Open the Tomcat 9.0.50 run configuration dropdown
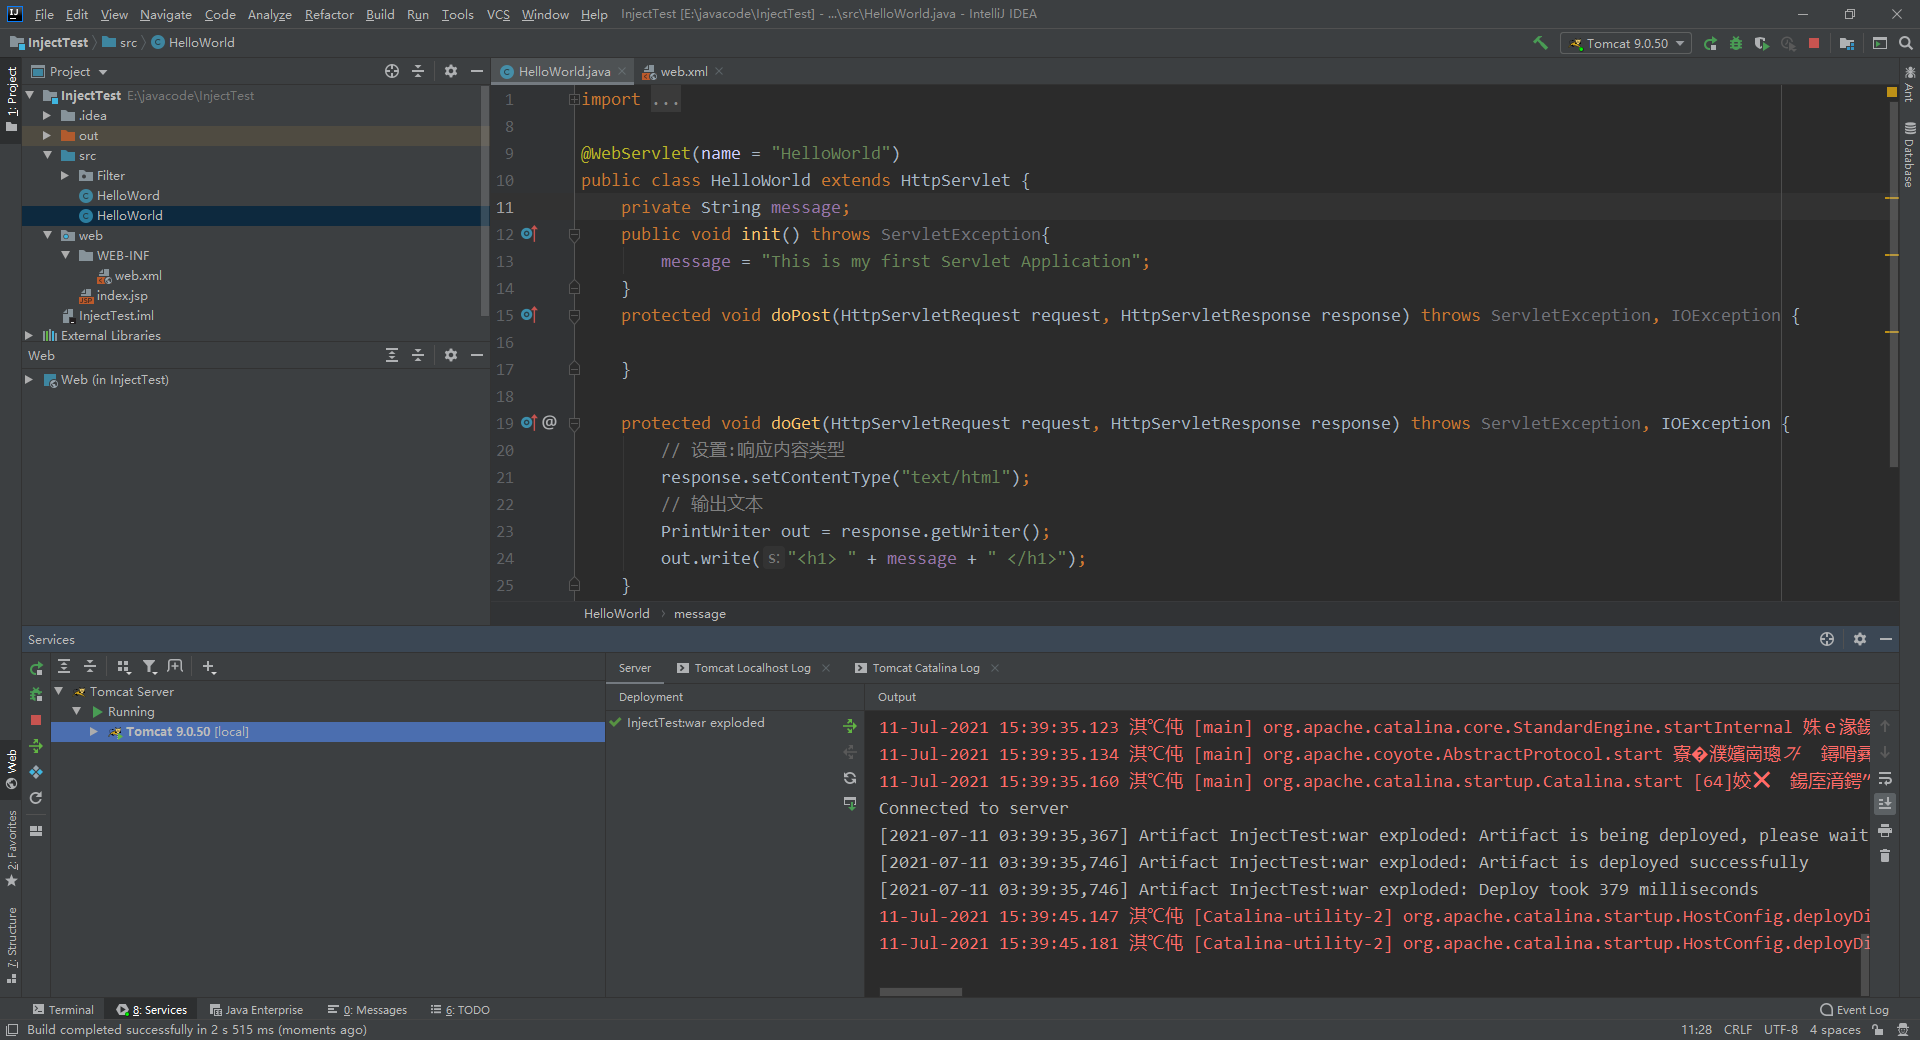The image size is (1920, 1040). coord(1626,43)
